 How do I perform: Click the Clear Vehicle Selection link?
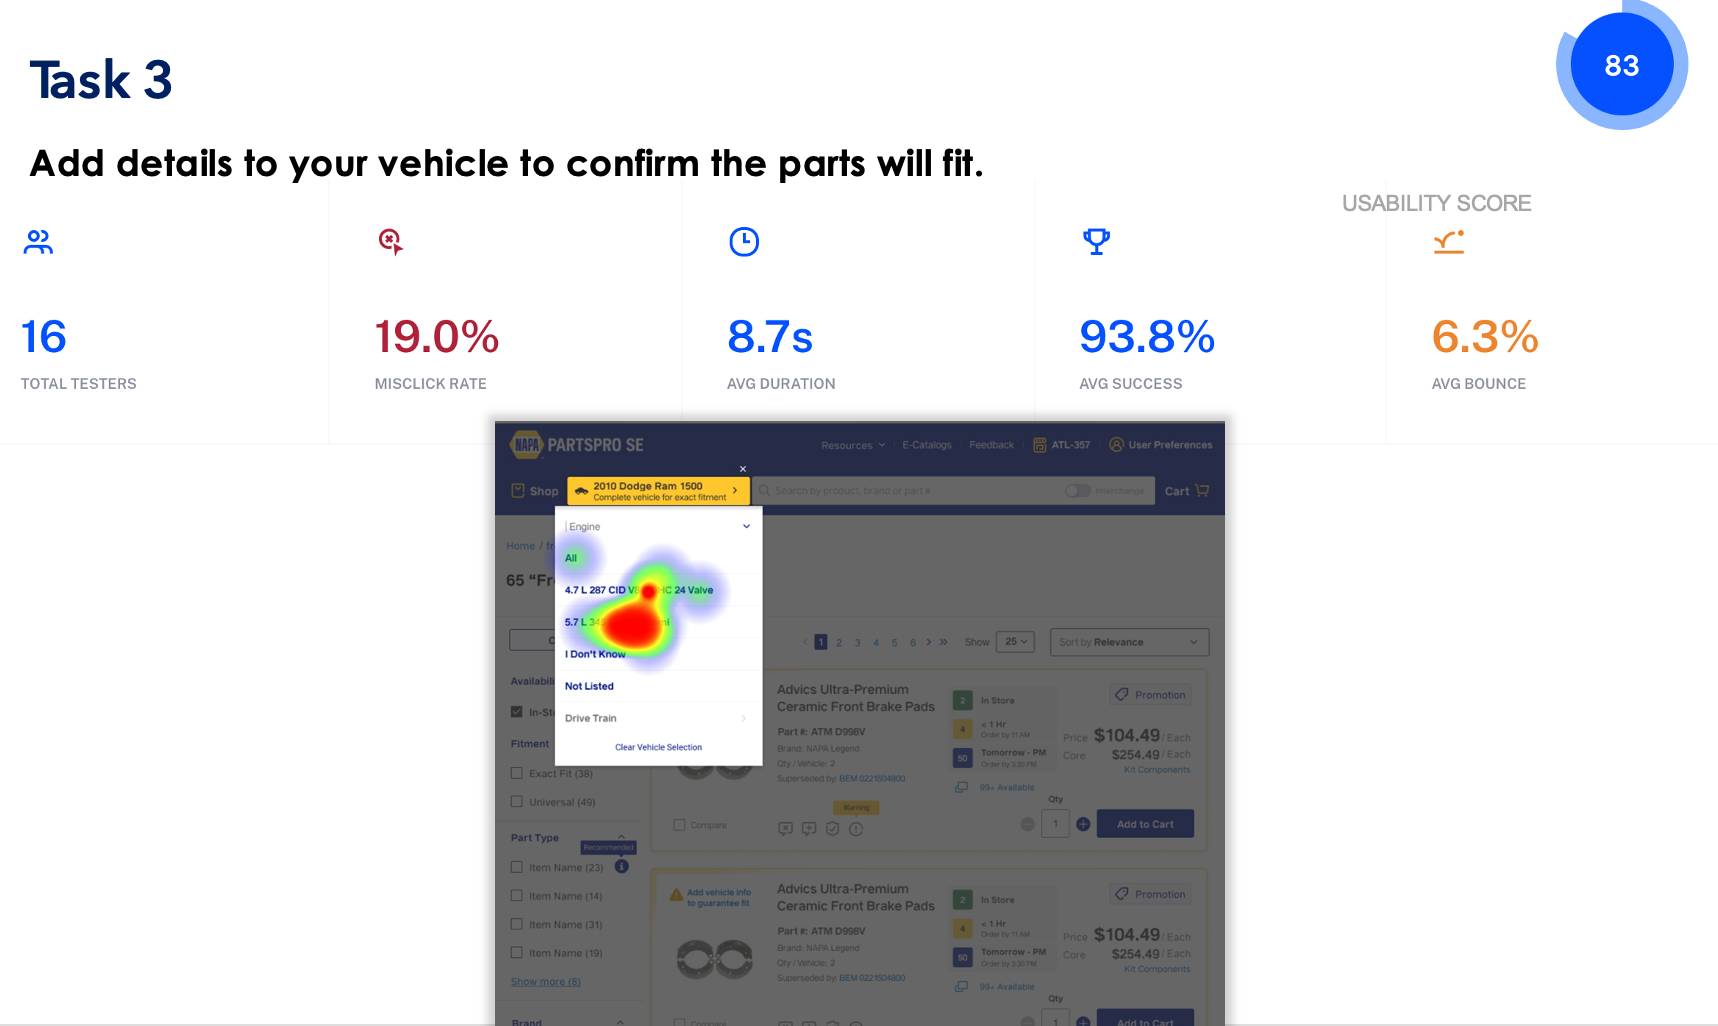click(x=658, y=748)
